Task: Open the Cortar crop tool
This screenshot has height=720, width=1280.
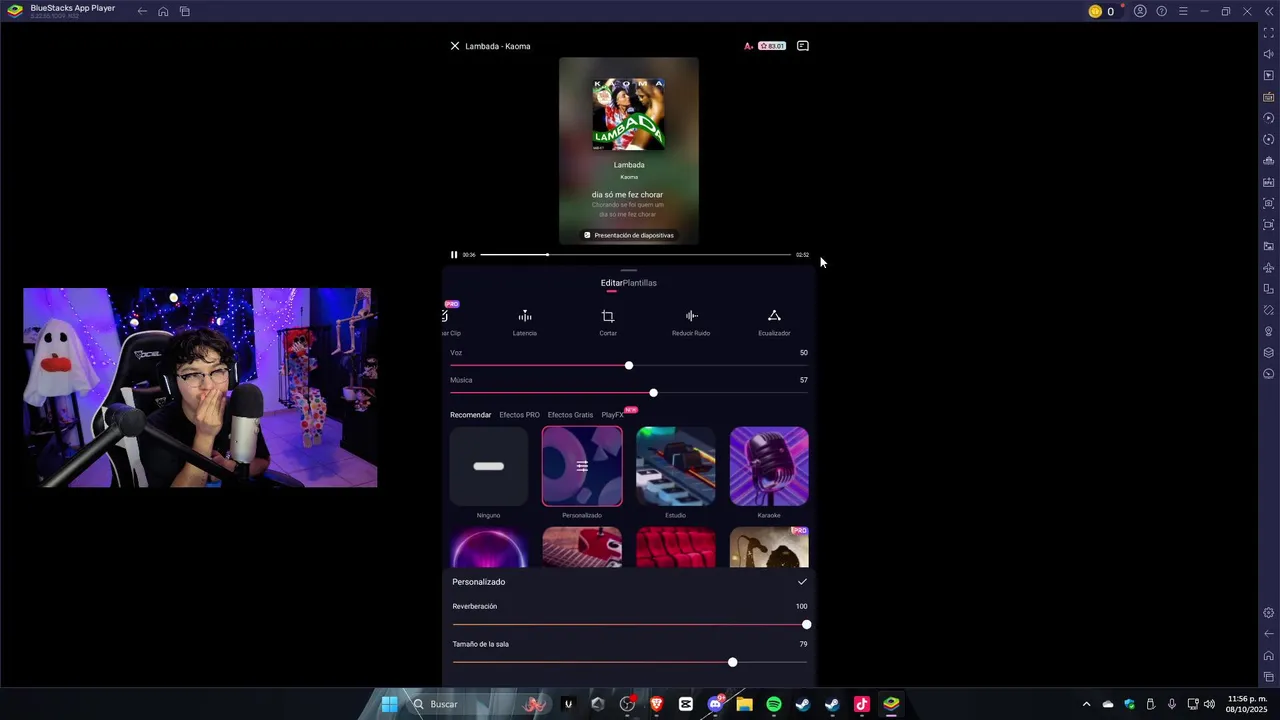Action: coord(608,322)
